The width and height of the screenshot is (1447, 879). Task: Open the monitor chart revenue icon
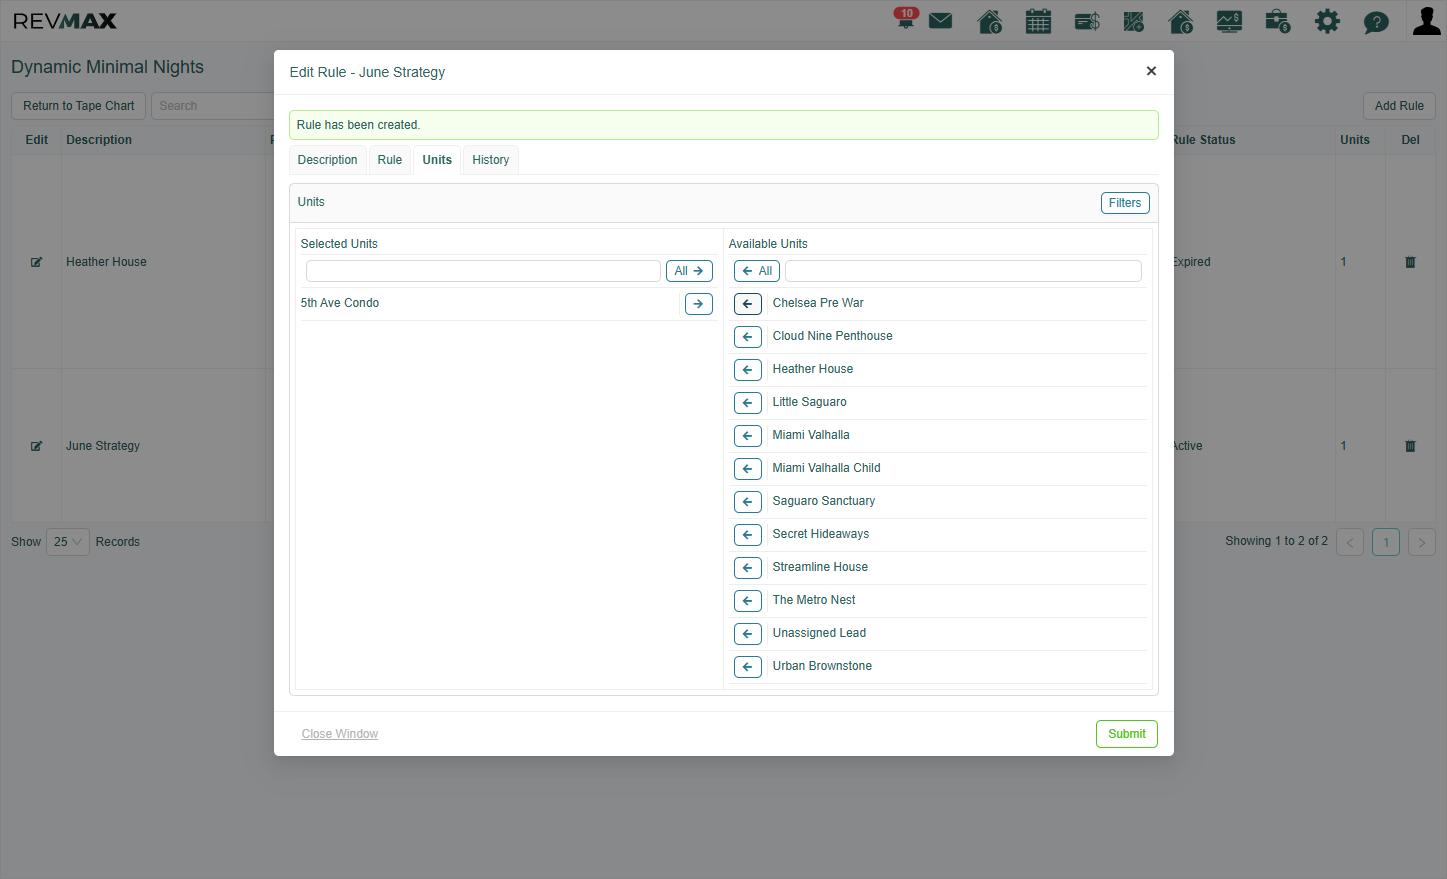coord(1229,21)
